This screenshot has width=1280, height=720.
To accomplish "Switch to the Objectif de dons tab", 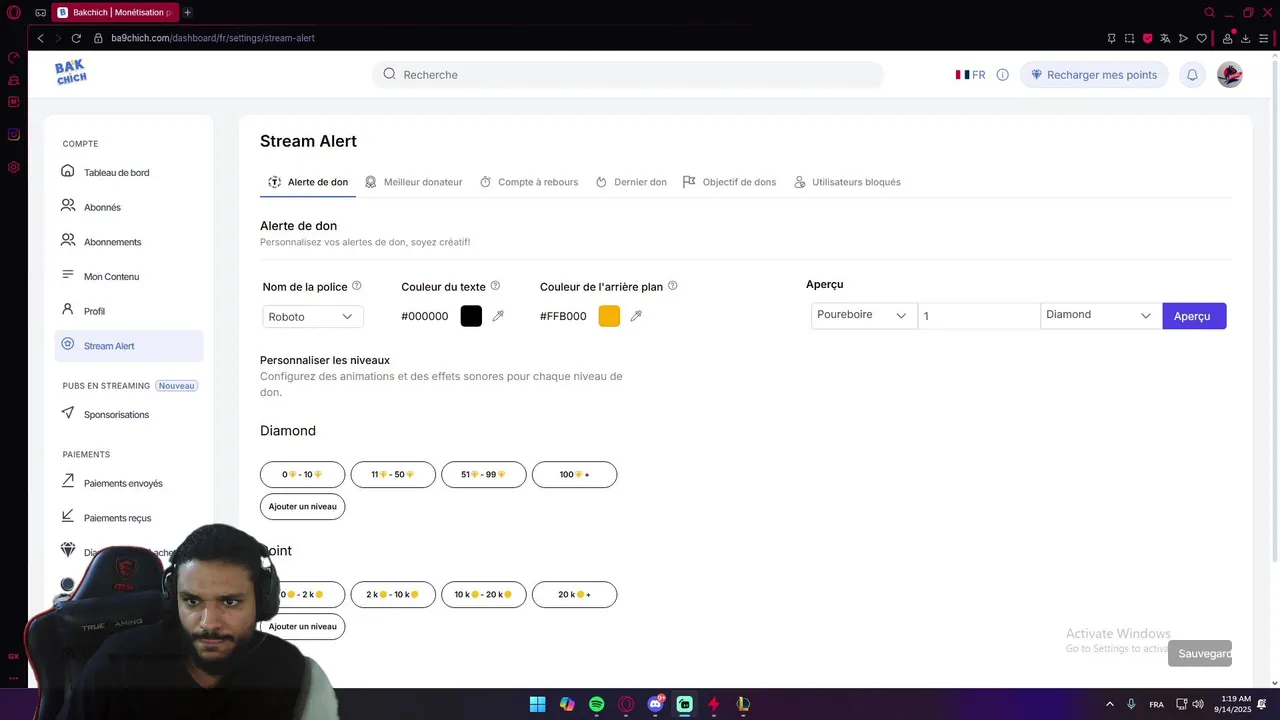I will point(729,182).
